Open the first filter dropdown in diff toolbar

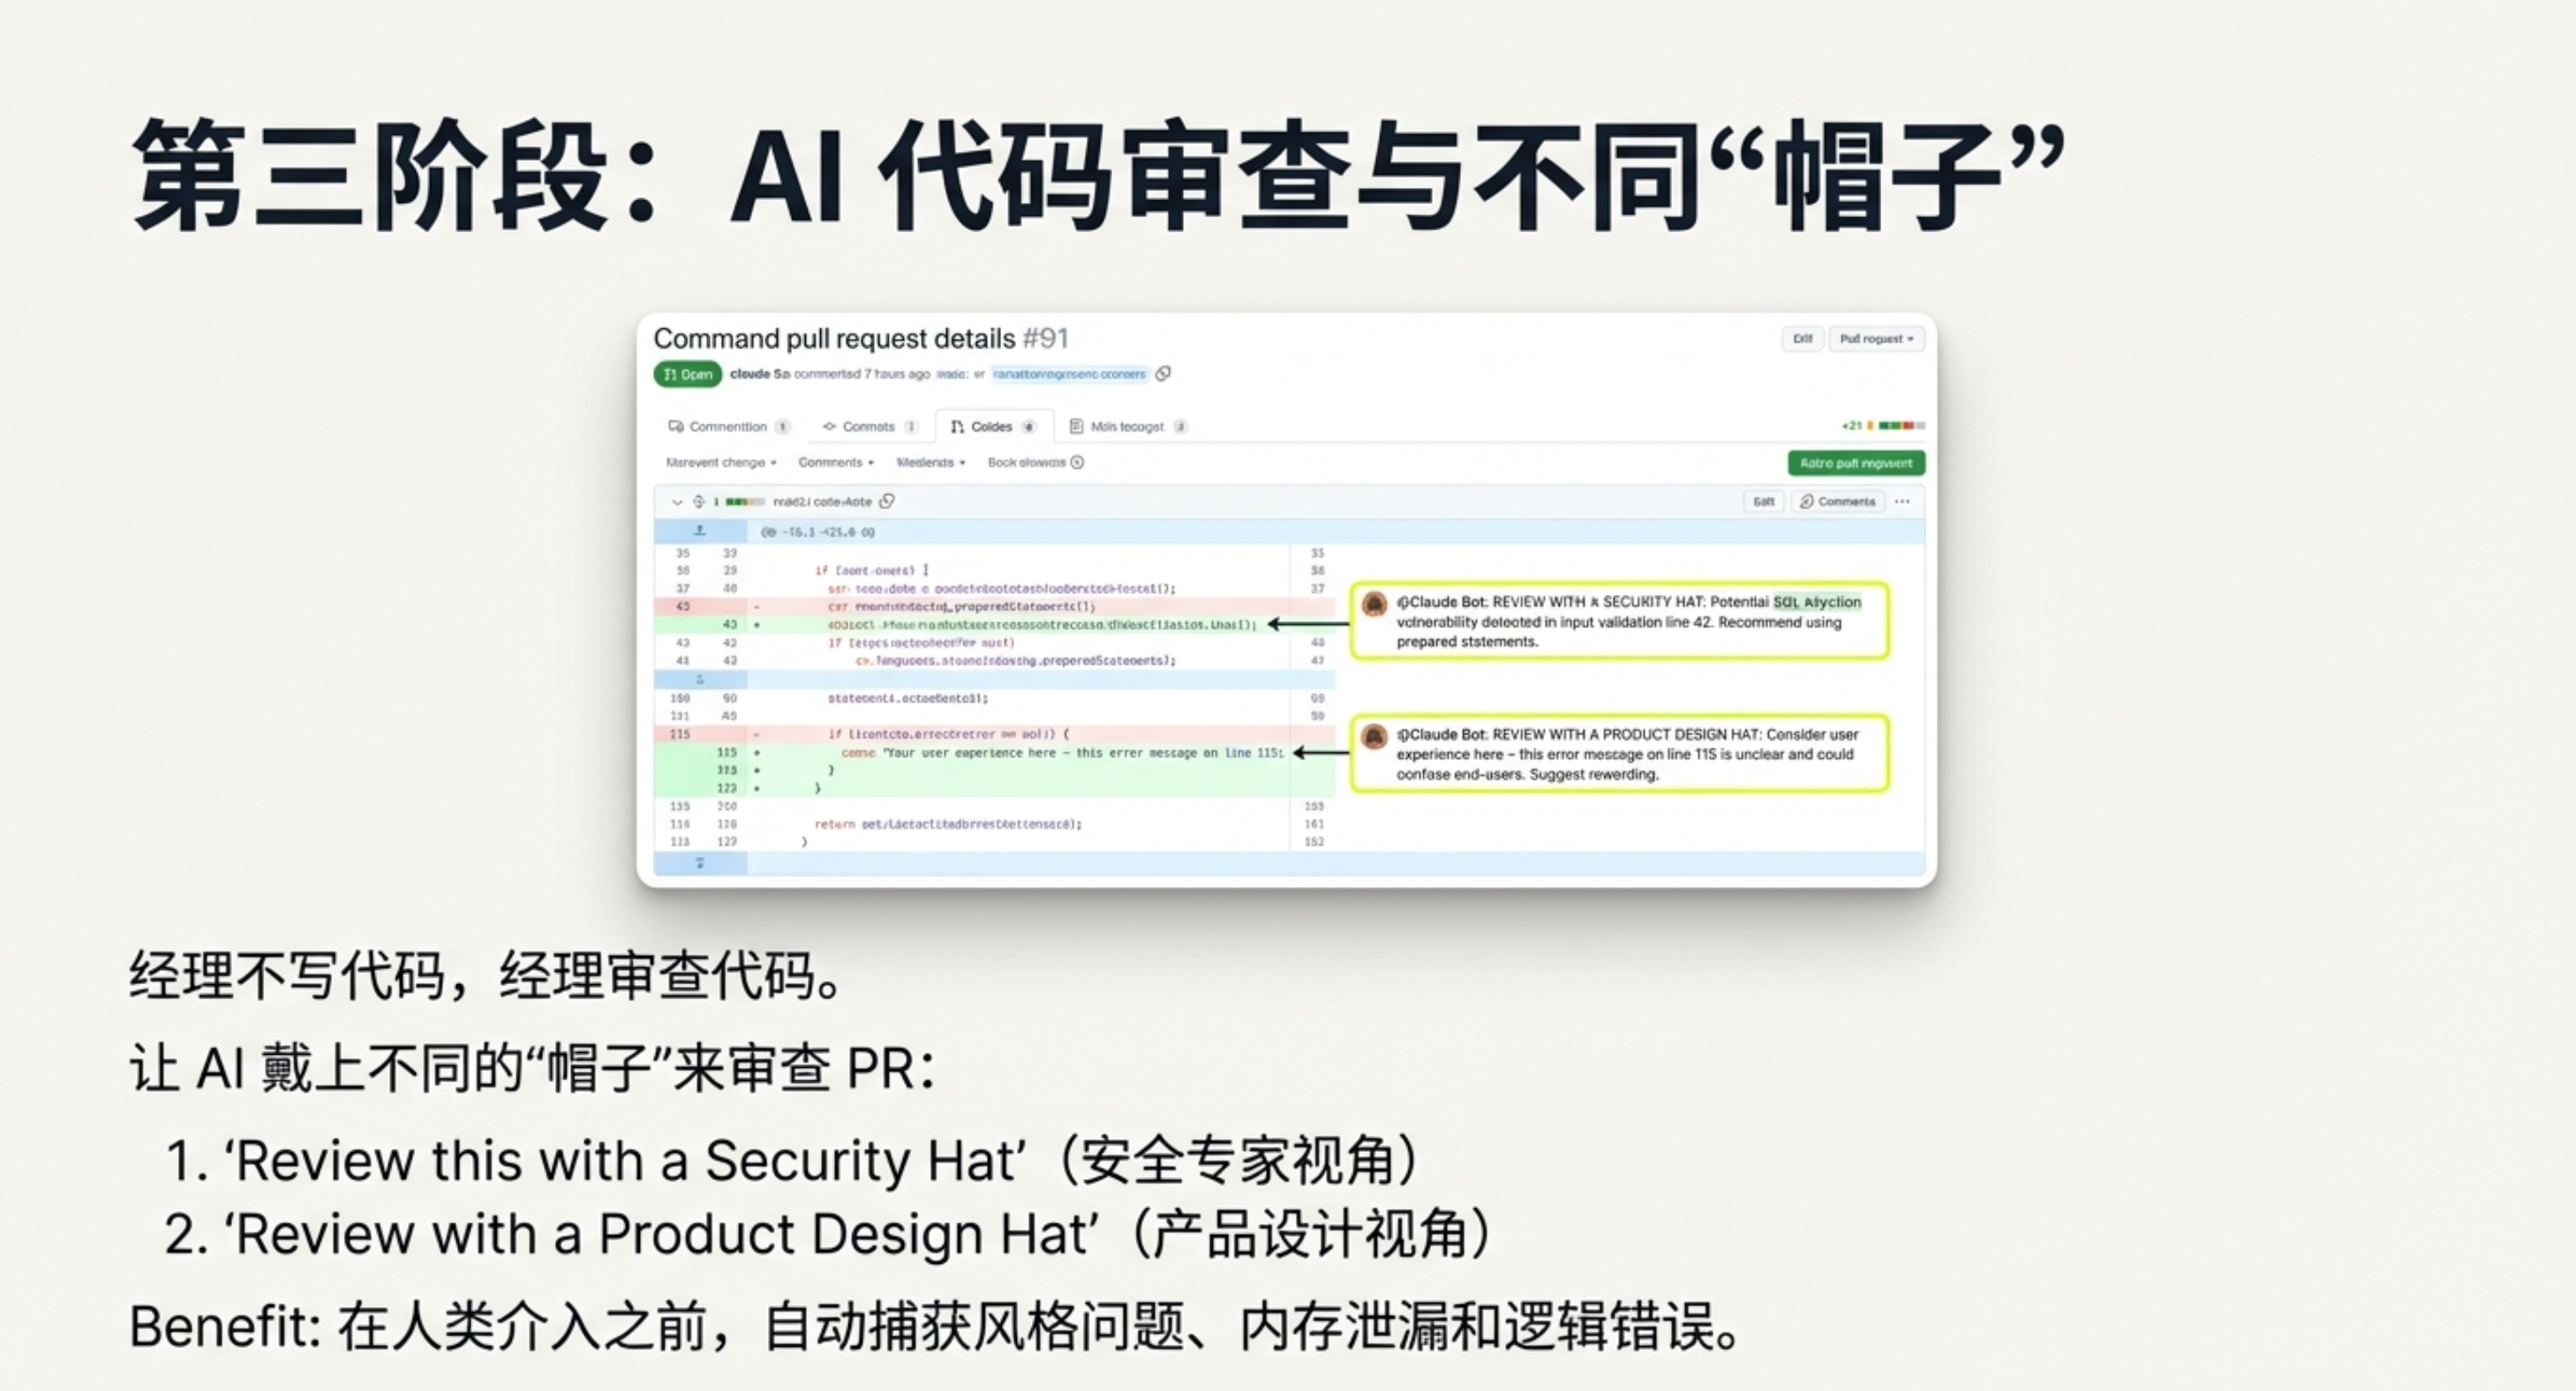[720, 462]
